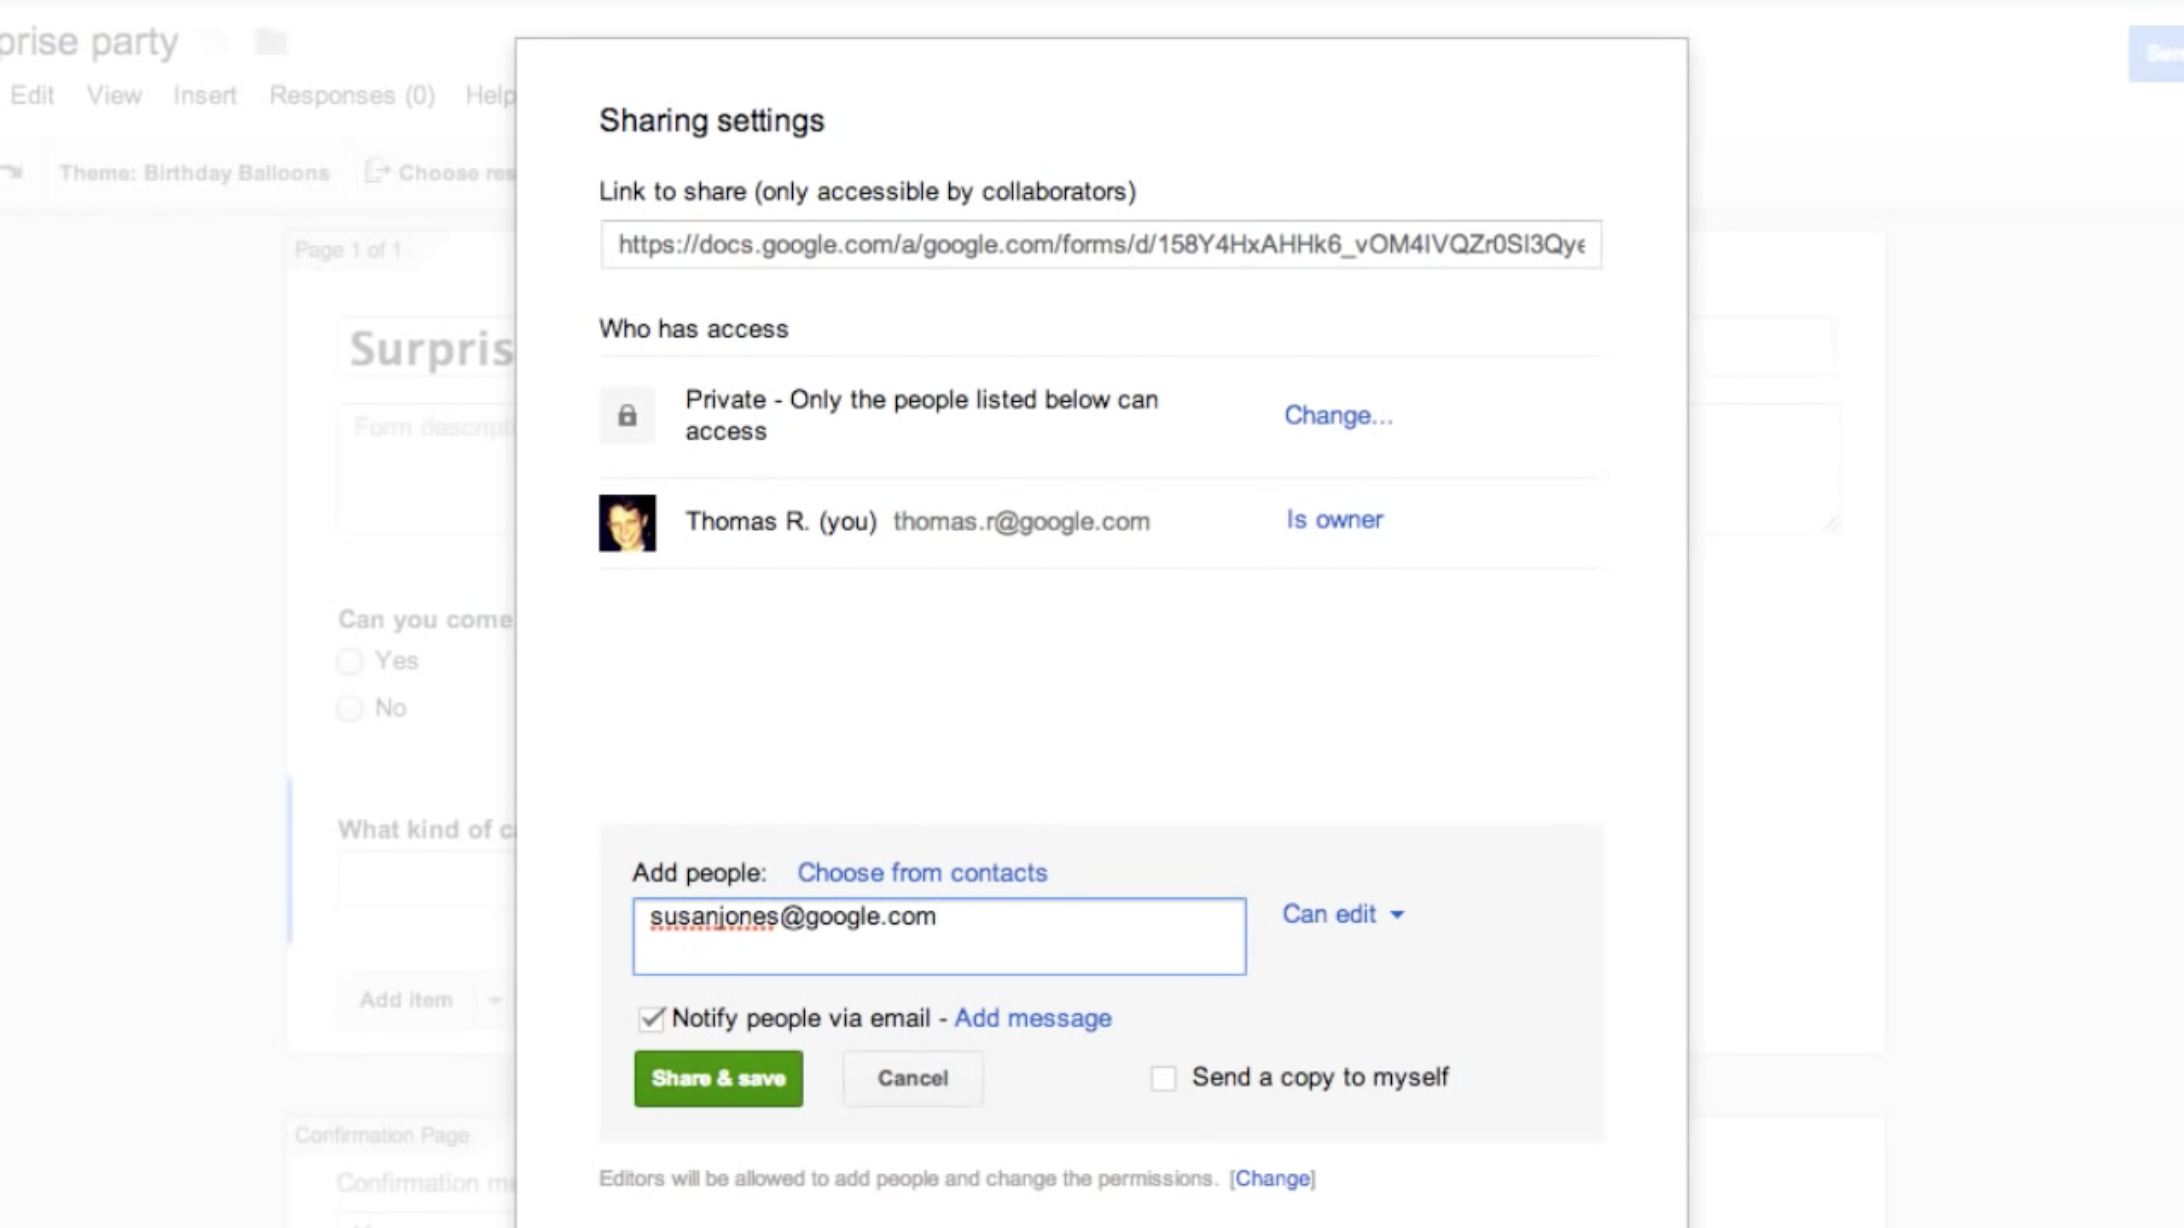Click the redo arrow in the toolbar

[x=12, y=173]
